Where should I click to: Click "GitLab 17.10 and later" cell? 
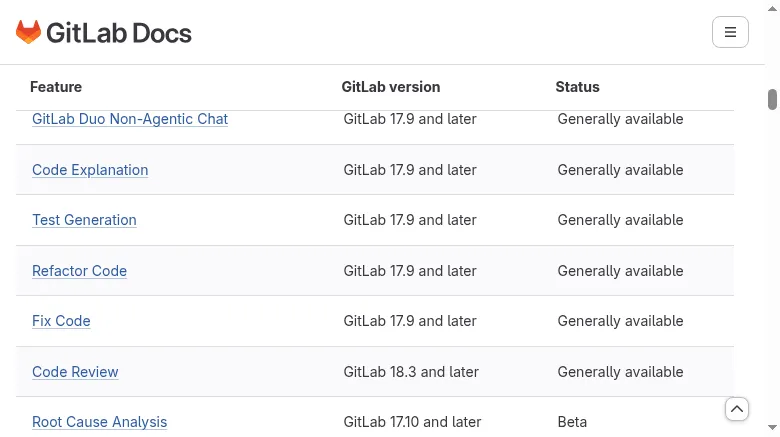(412, 422)
